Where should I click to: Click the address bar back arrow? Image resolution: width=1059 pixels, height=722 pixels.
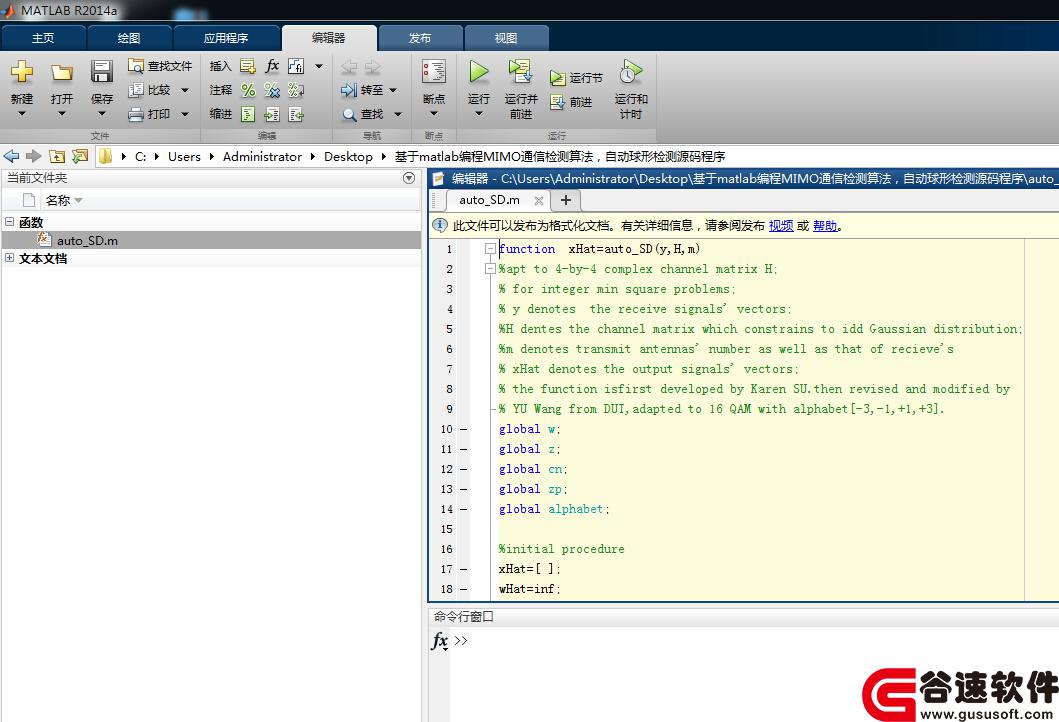(11, 156)
